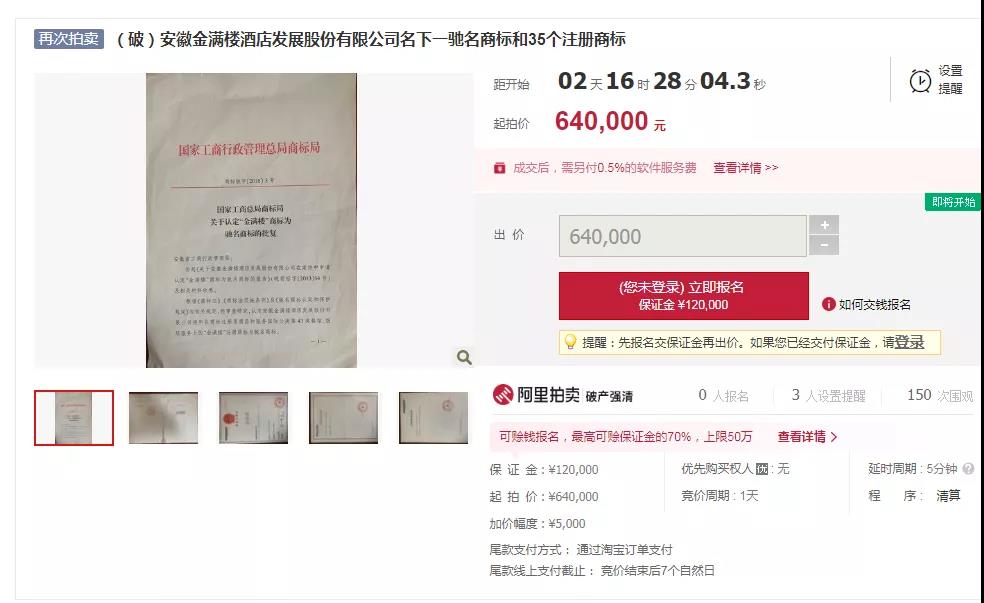Open 查看详情 >> for software service fee

click(746, 168)
